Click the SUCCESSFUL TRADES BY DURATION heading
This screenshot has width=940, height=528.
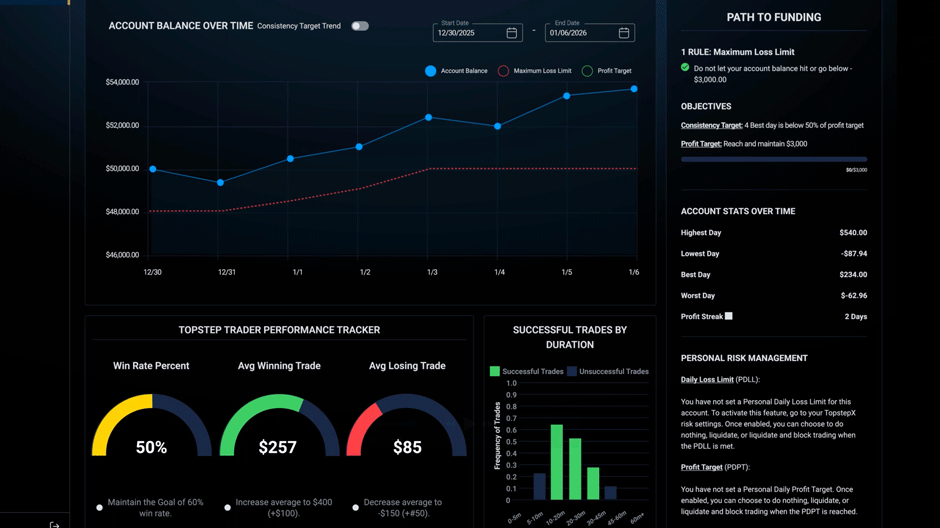tap(570, 337)
